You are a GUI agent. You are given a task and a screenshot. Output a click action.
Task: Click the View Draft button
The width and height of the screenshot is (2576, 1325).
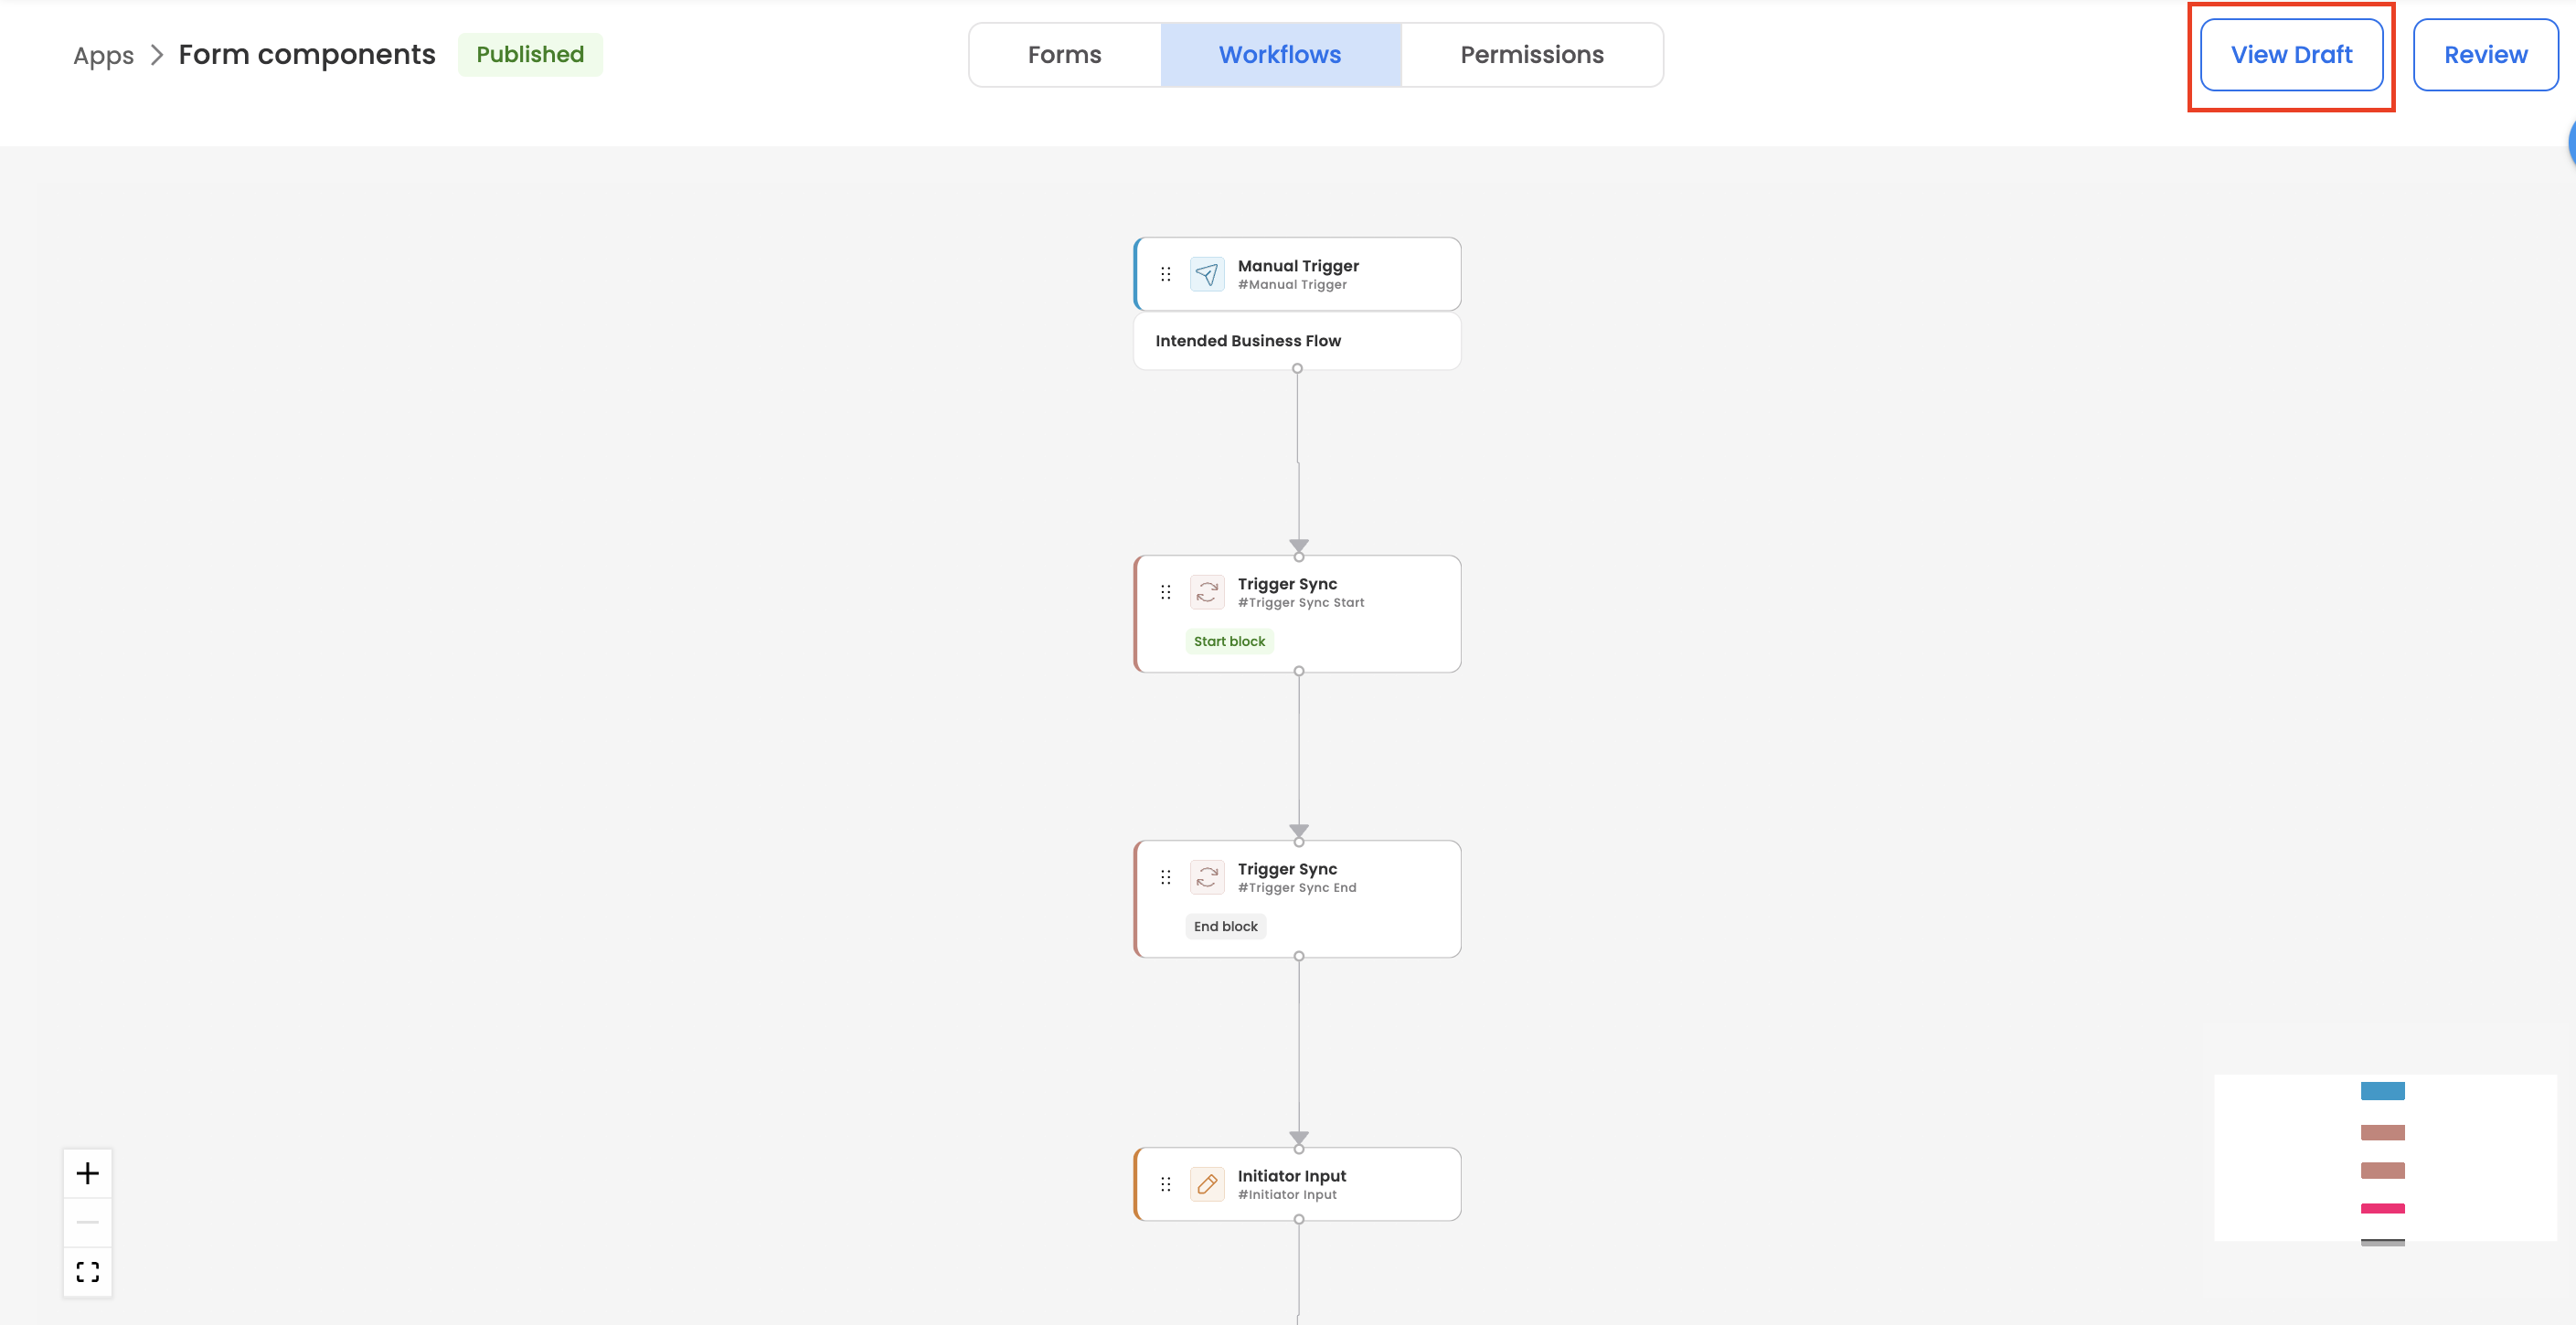point(2291,55)
